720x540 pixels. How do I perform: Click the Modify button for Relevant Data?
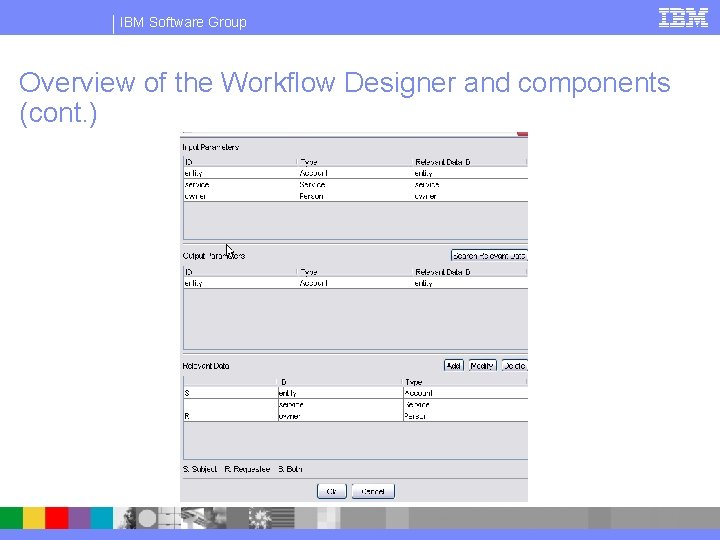coord(482,366)
